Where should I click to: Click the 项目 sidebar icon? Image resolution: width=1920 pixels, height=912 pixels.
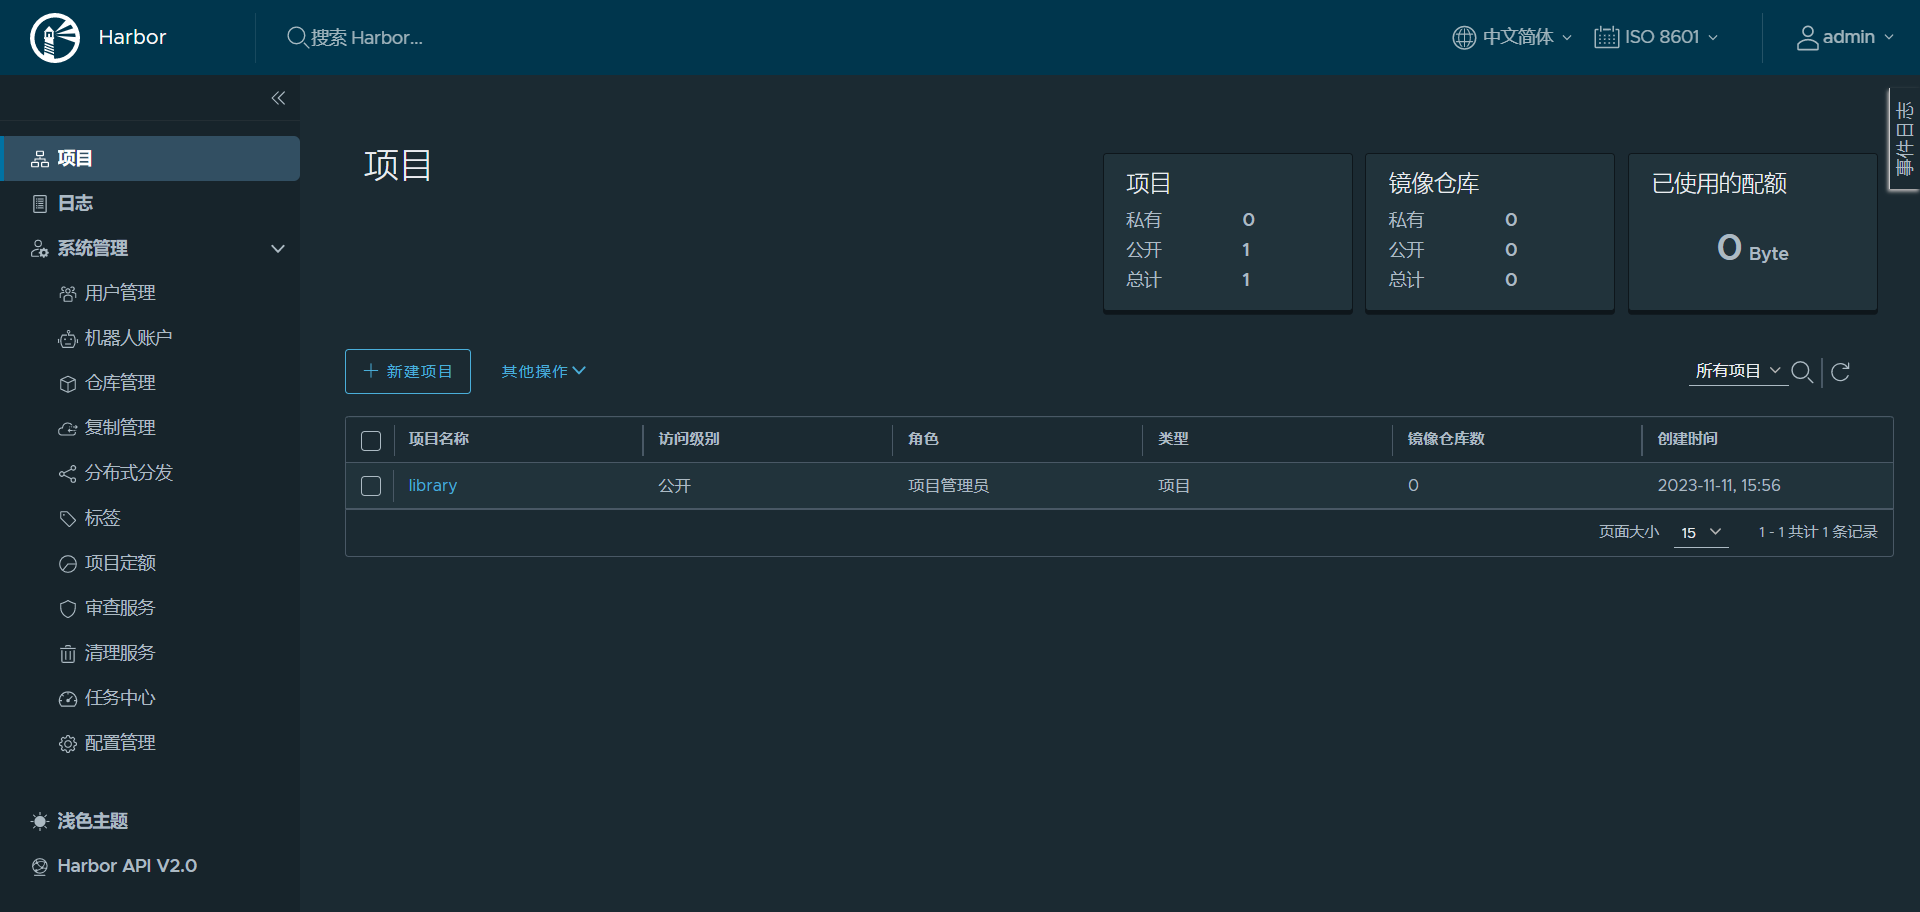tap(40, 159)
